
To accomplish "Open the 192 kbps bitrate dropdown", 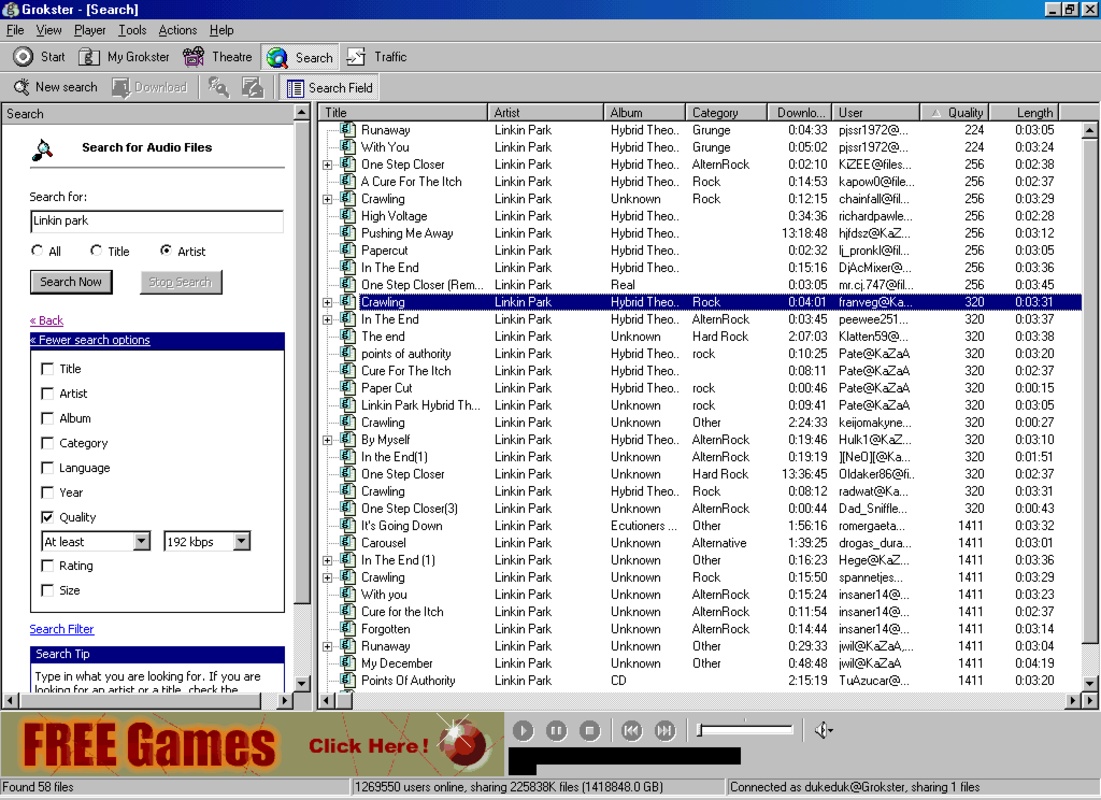I will point(241,542).
